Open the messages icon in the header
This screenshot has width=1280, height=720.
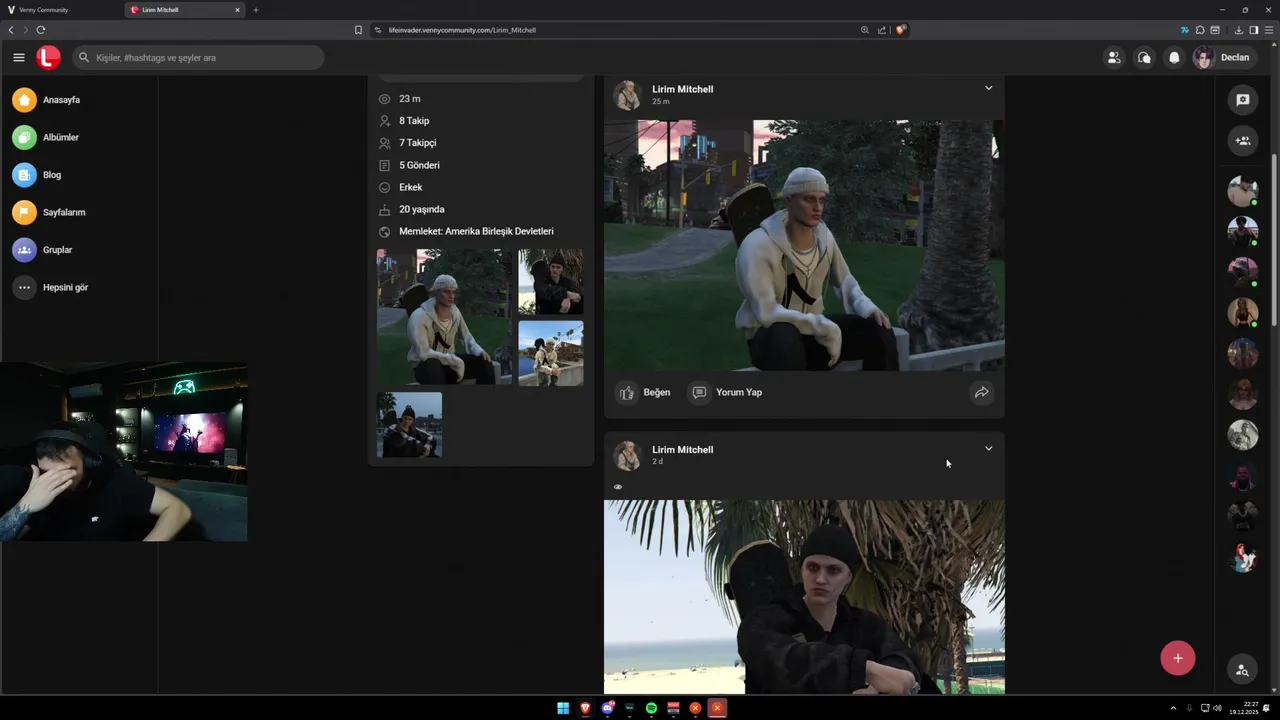point(1144,57)
